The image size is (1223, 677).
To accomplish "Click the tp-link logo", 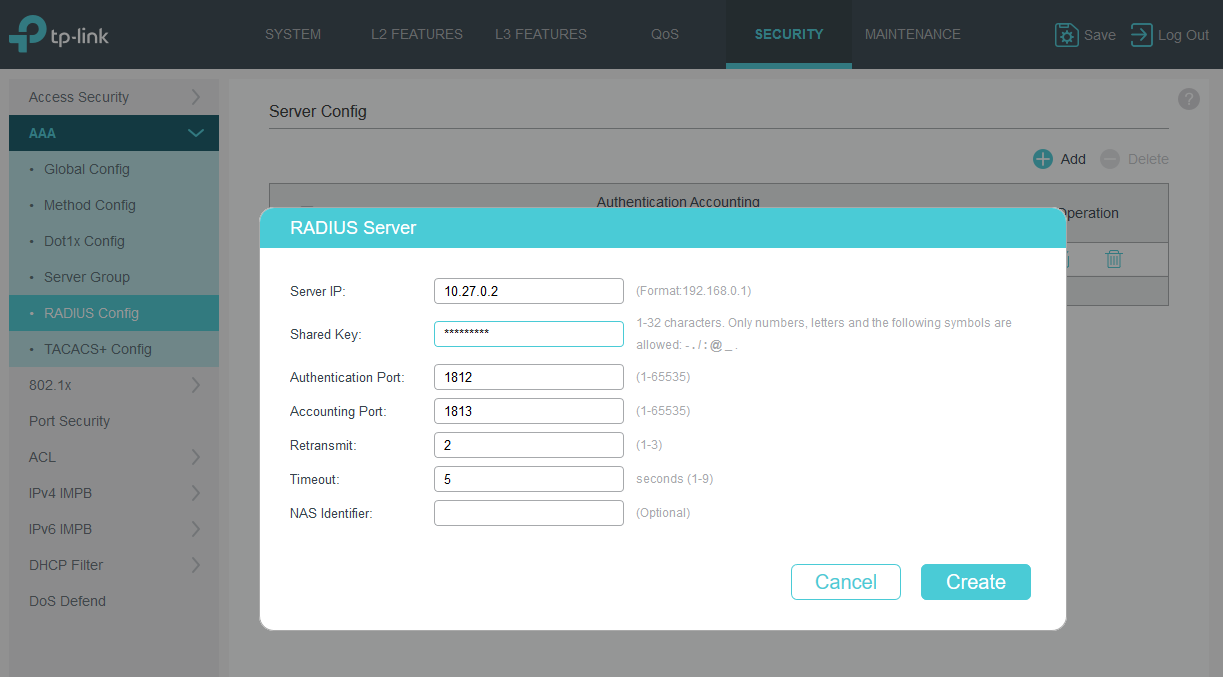I will [59, 35].
